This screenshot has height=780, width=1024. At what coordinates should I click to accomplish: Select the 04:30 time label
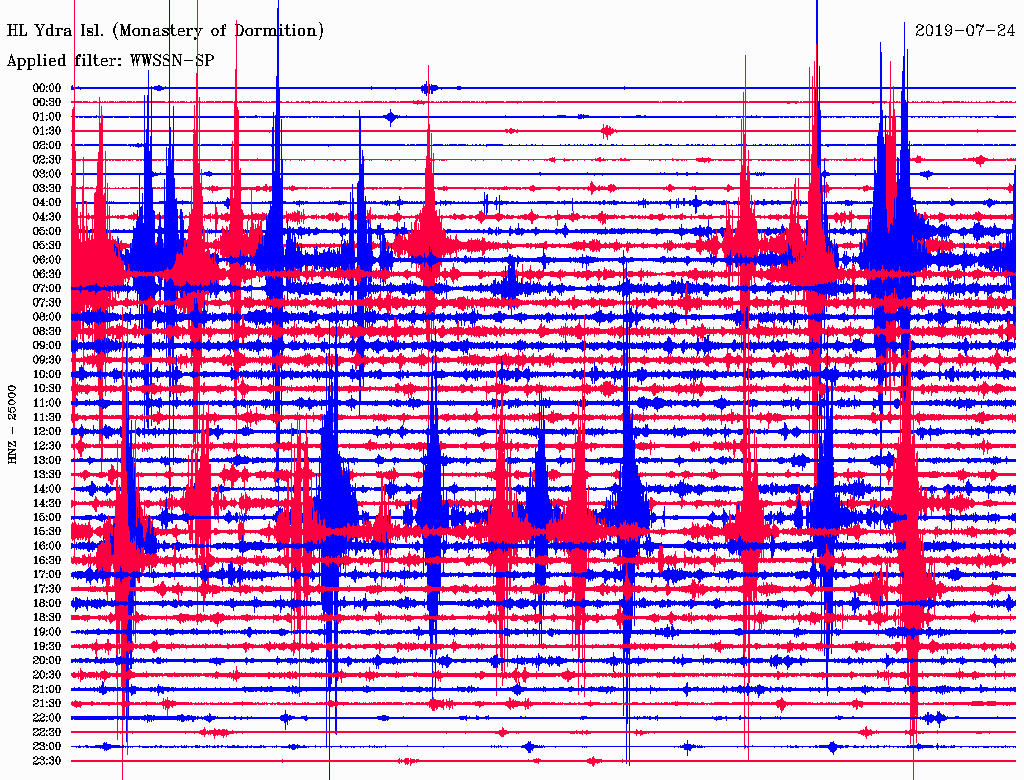point(47,217)
